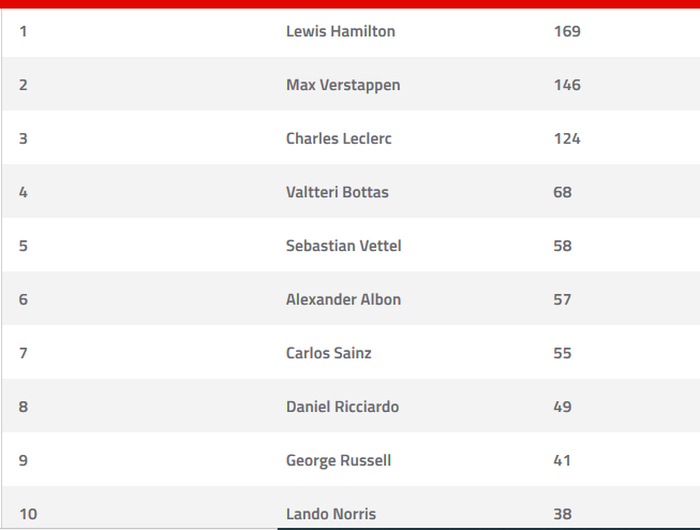This screenshot has width=700, height=530.
Task: Select position number 10 cell
Action: point(28,514)
